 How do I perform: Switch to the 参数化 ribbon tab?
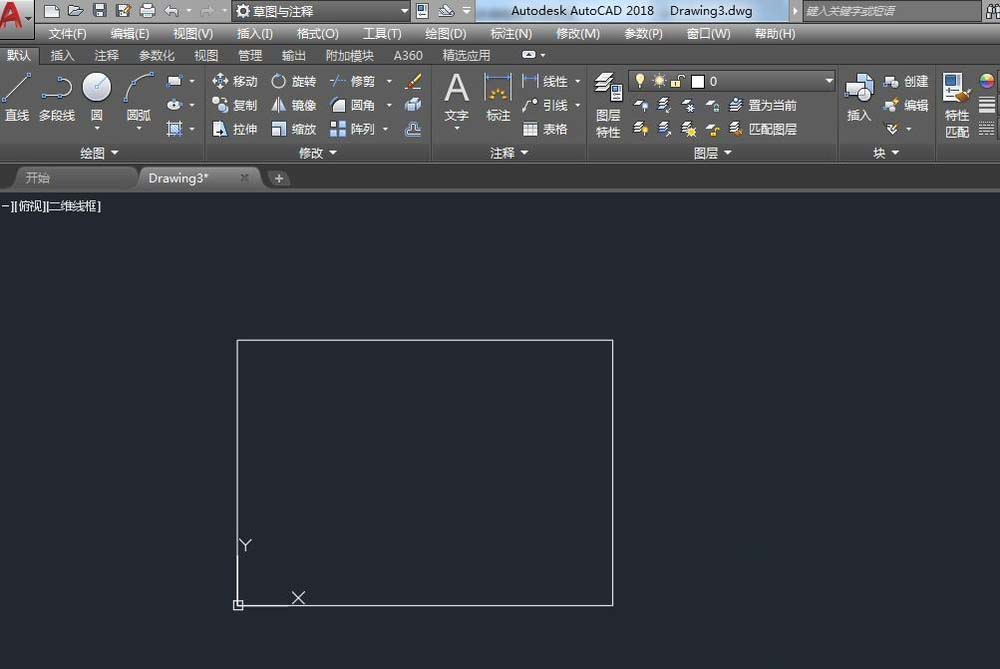(156, 56)
